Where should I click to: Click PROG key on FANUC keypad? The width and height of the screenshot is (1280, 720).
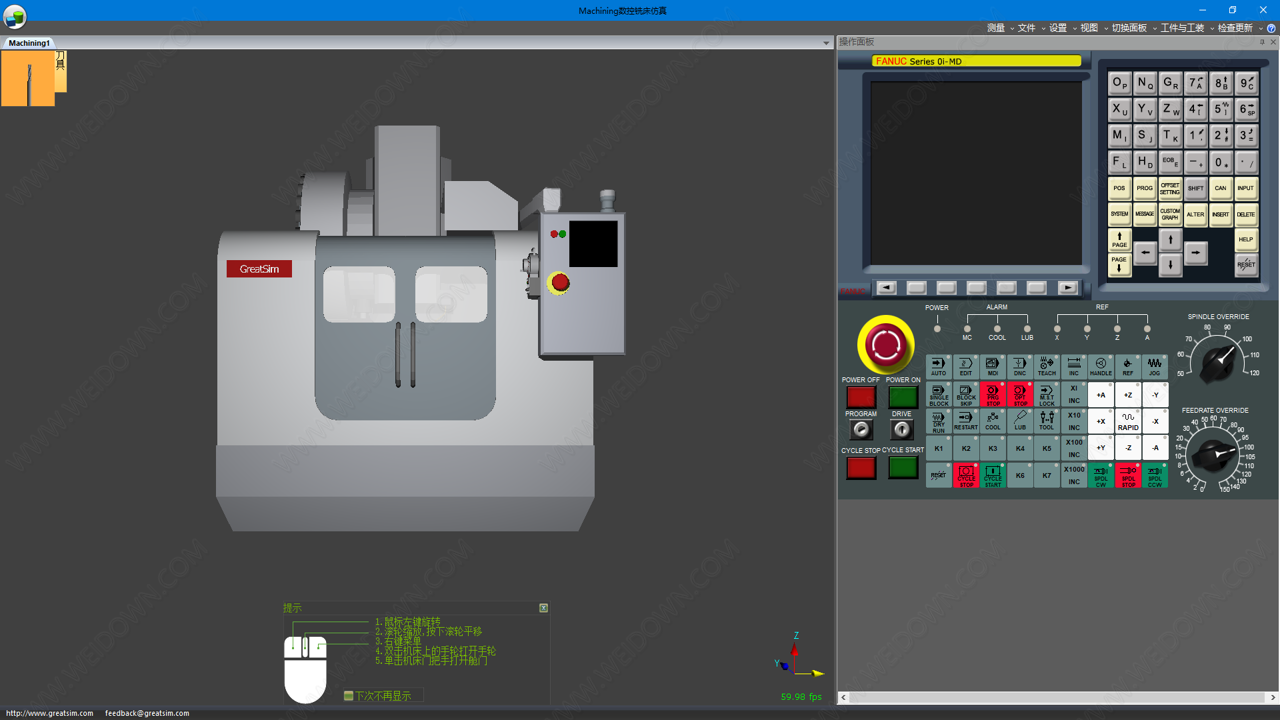click(1144, 188)
